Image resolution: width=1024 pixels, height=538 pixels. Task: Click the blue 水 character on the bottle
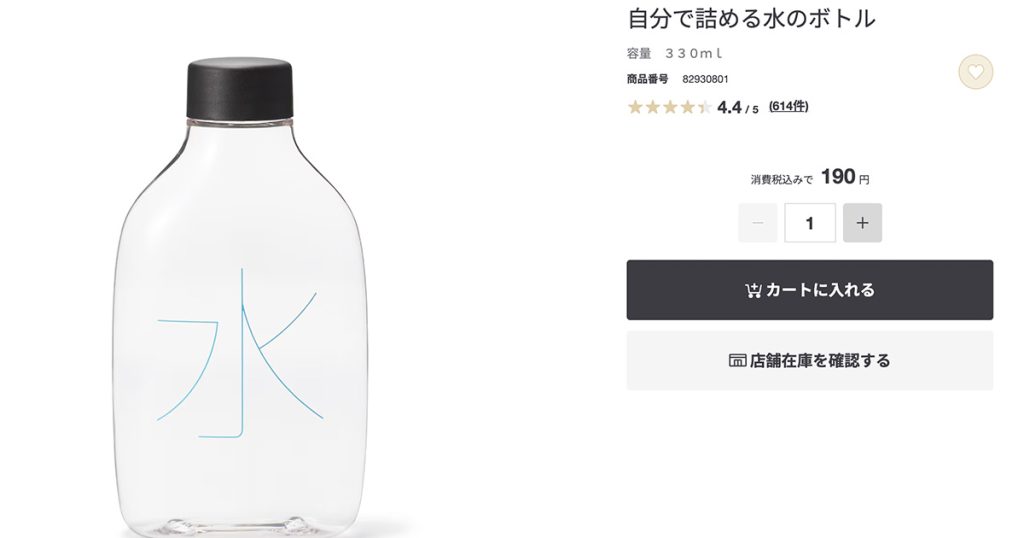(x=240, y=353)
